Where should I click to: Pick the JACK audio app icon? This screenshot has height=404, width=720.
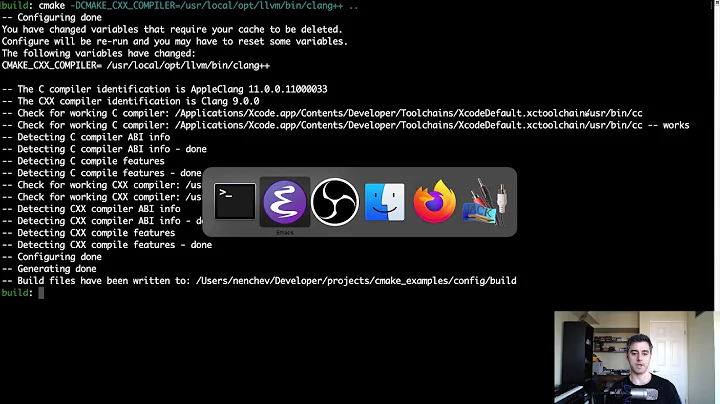[x=484, y=202]
